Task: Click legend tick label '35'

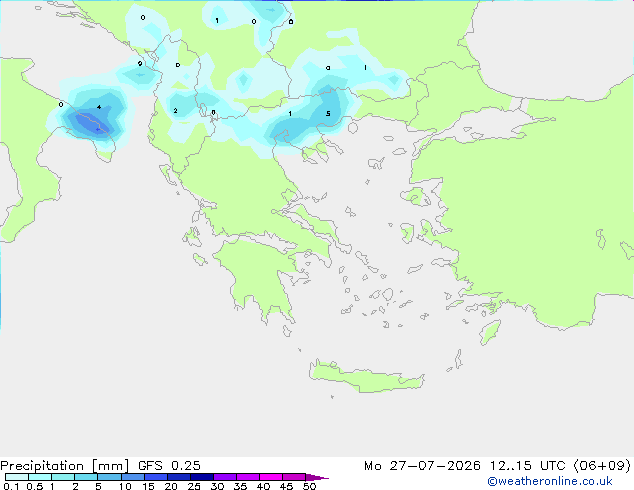Action: click(240, 486)
